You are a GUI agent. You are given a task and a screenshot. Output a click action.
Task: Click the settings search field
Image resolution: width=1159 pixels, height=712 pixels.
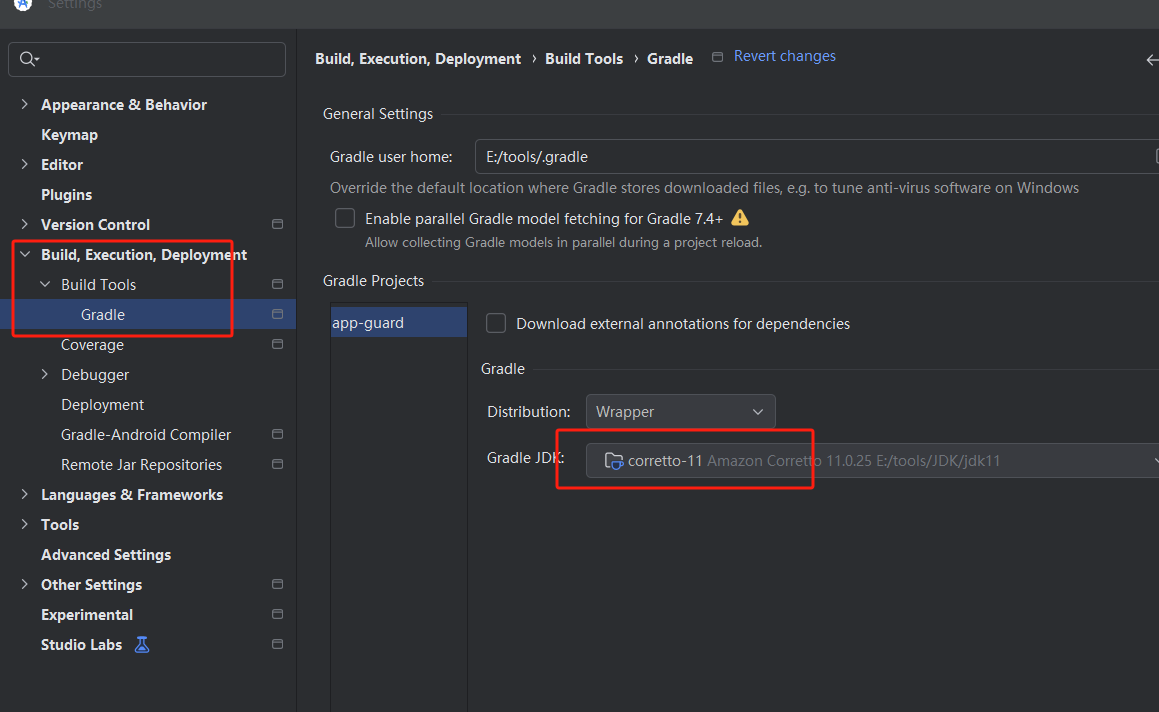coord(146,59)
